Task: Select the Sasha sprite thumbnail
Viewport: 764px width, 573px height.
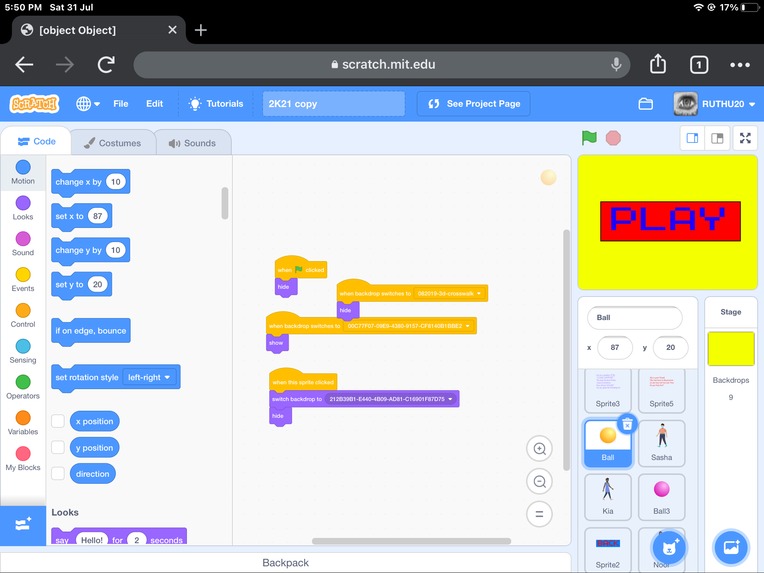Action: coord(661,443)
